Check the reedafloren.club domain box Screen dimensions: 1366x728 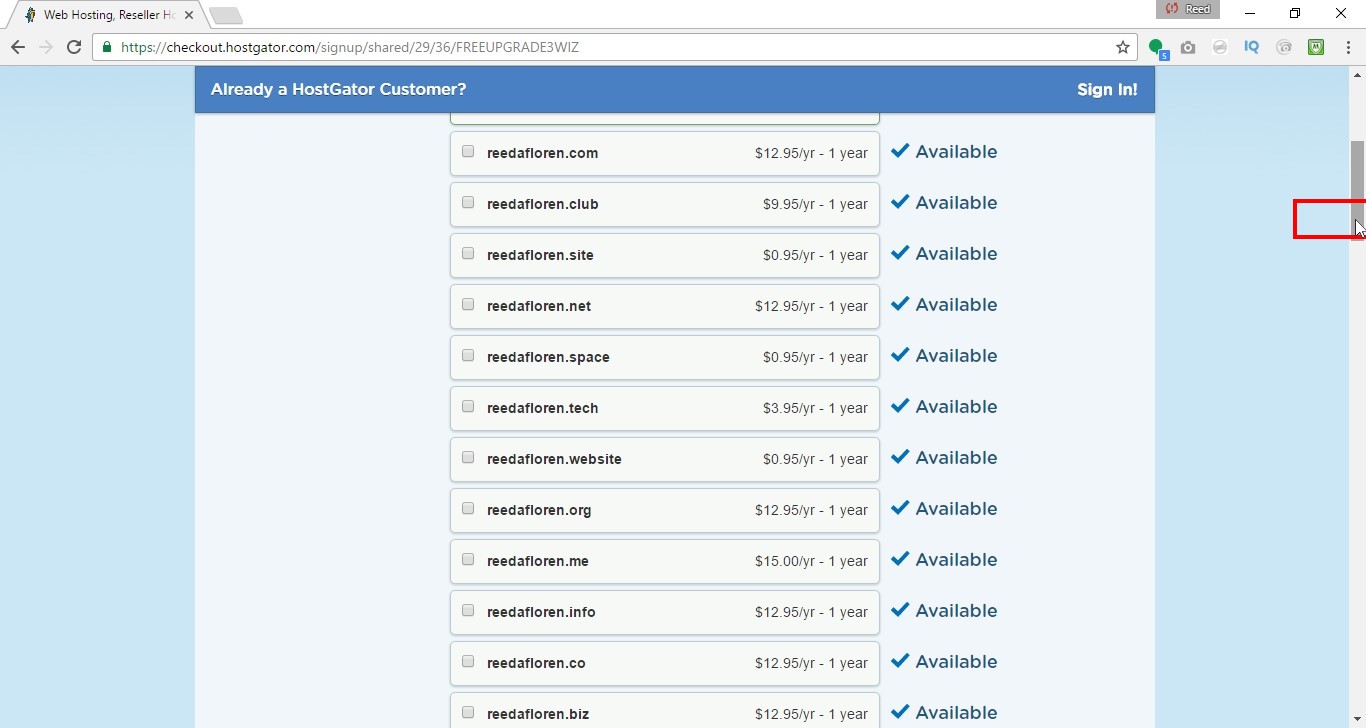coord(468,203)
